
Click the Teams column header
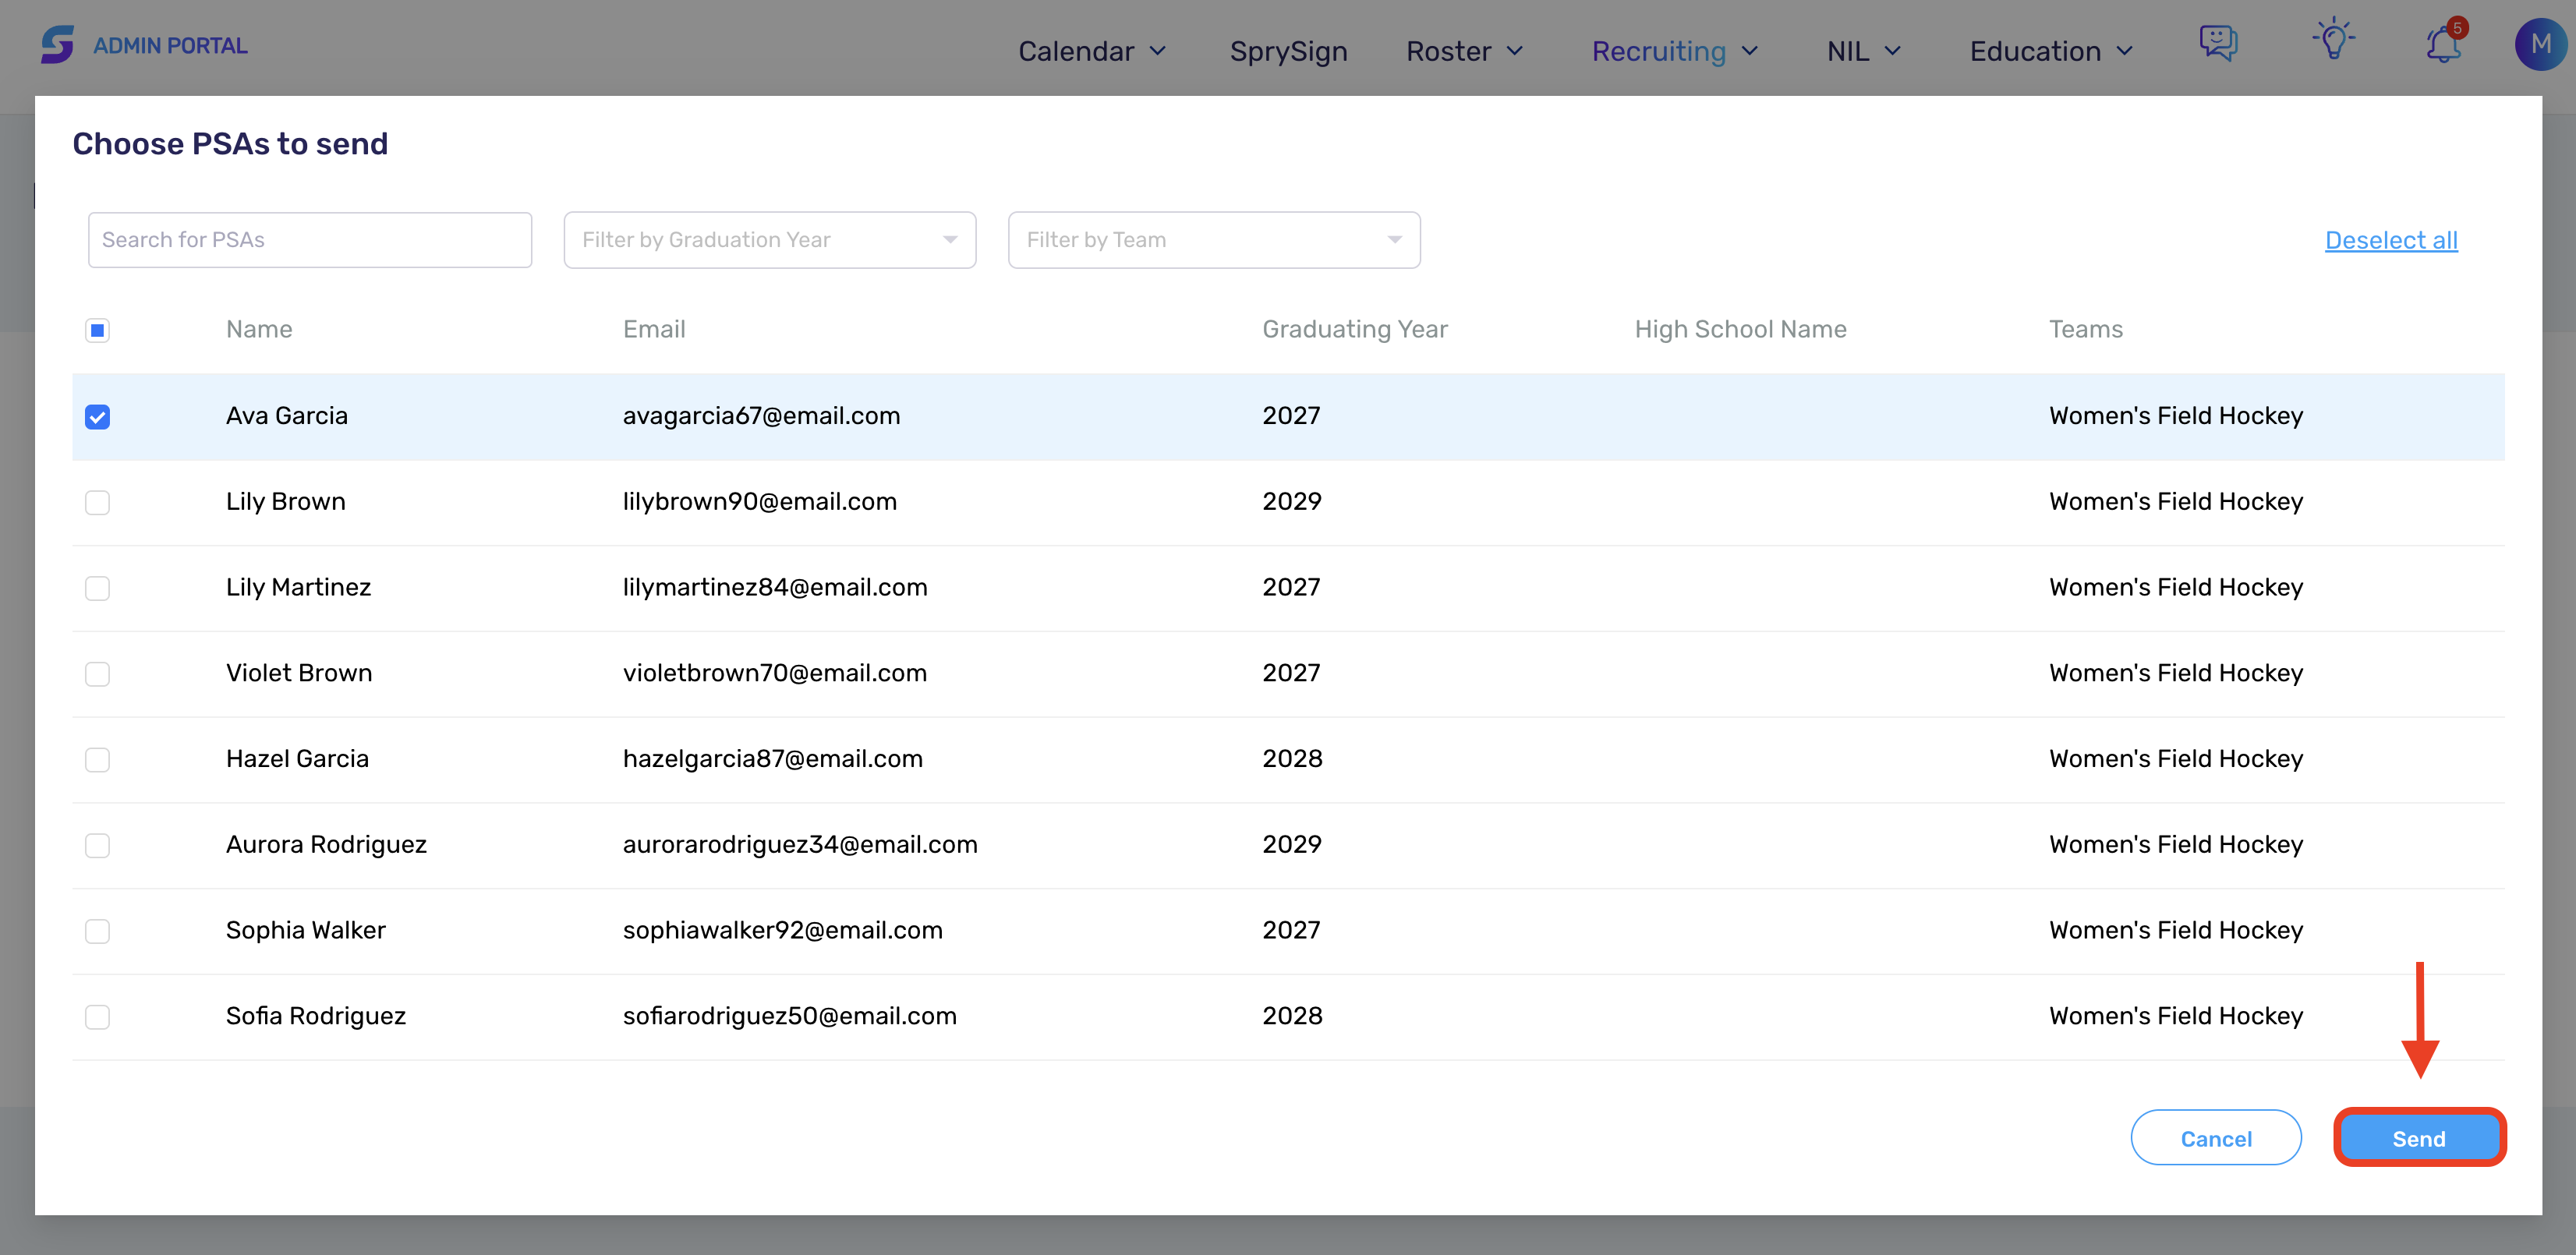(x=2085, y=329)
